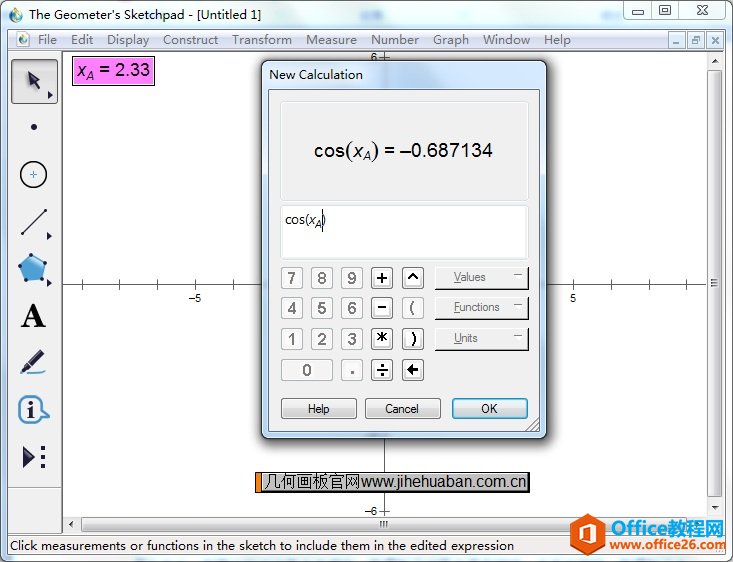Click digit 4 on the keypad
Screen dimensions: 733x562
click(292, 308)
